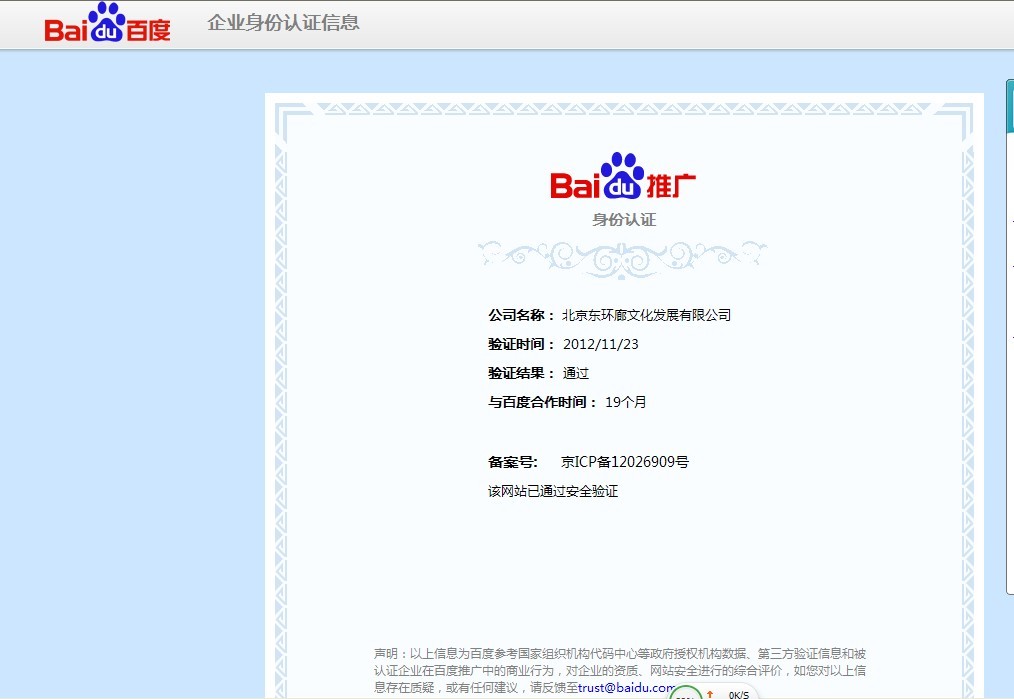Click the 该网站已通过安全验证 notice

pos(553,491)
